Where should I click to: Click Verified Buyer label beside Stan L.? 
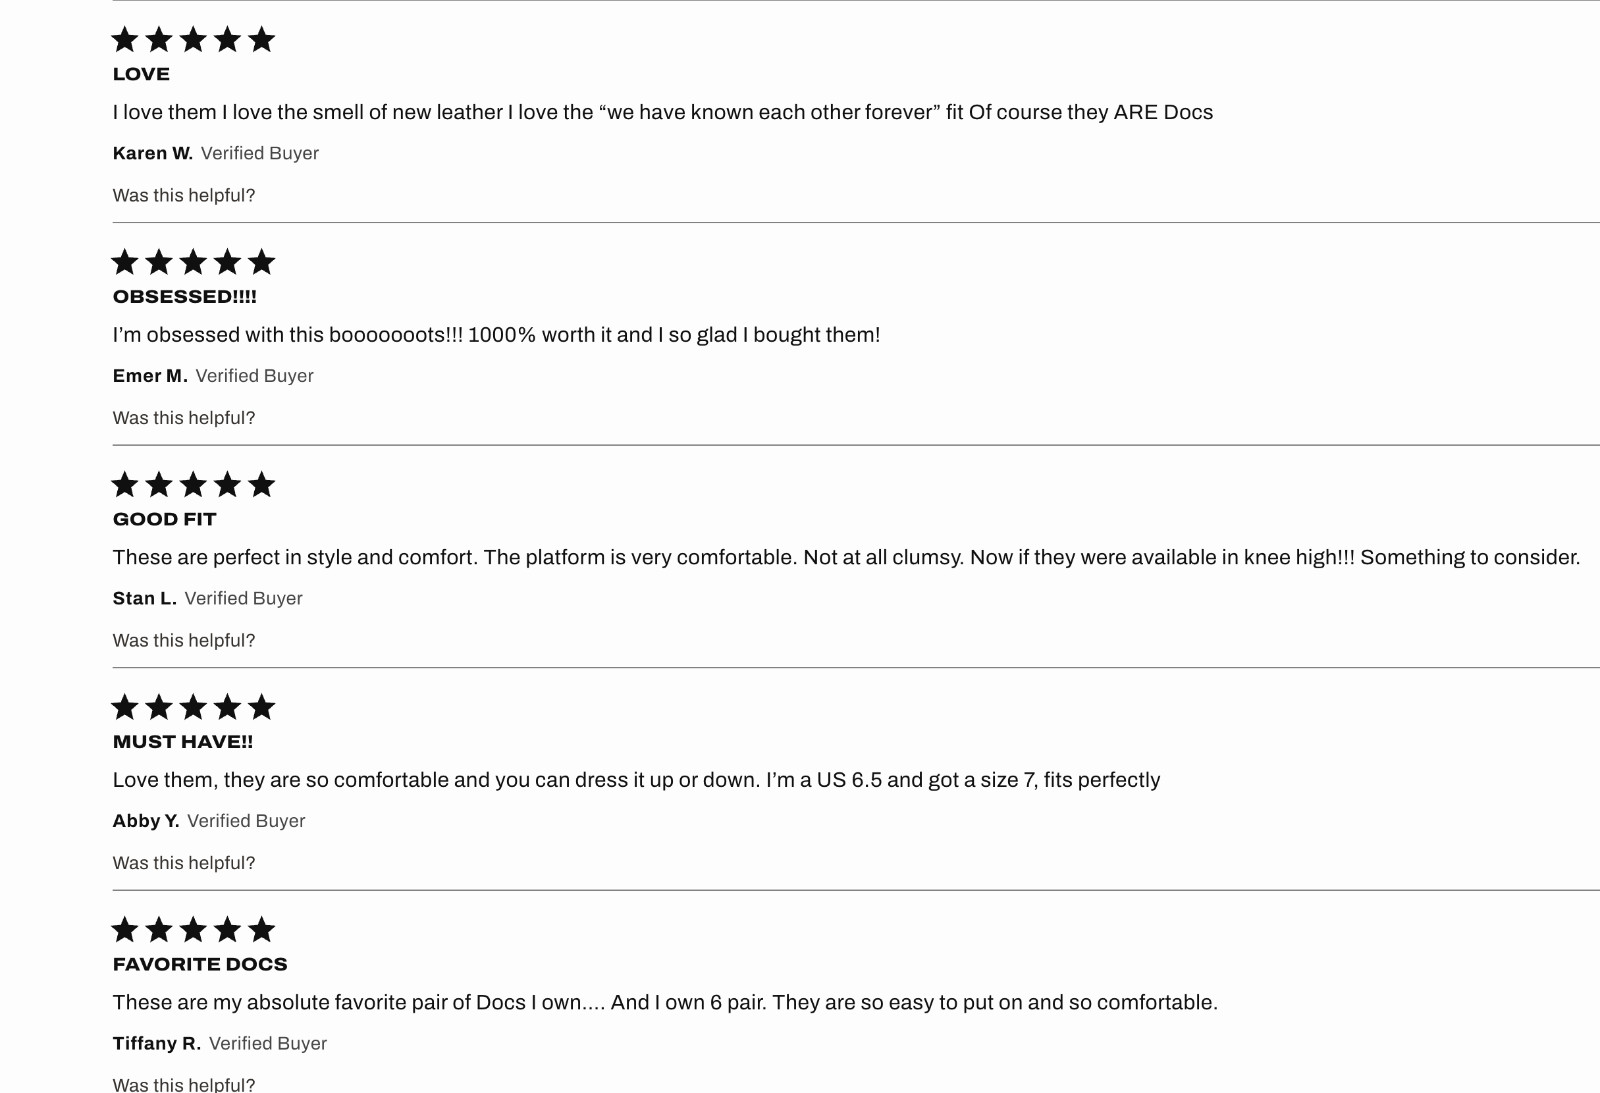click(x=243, y=598)
